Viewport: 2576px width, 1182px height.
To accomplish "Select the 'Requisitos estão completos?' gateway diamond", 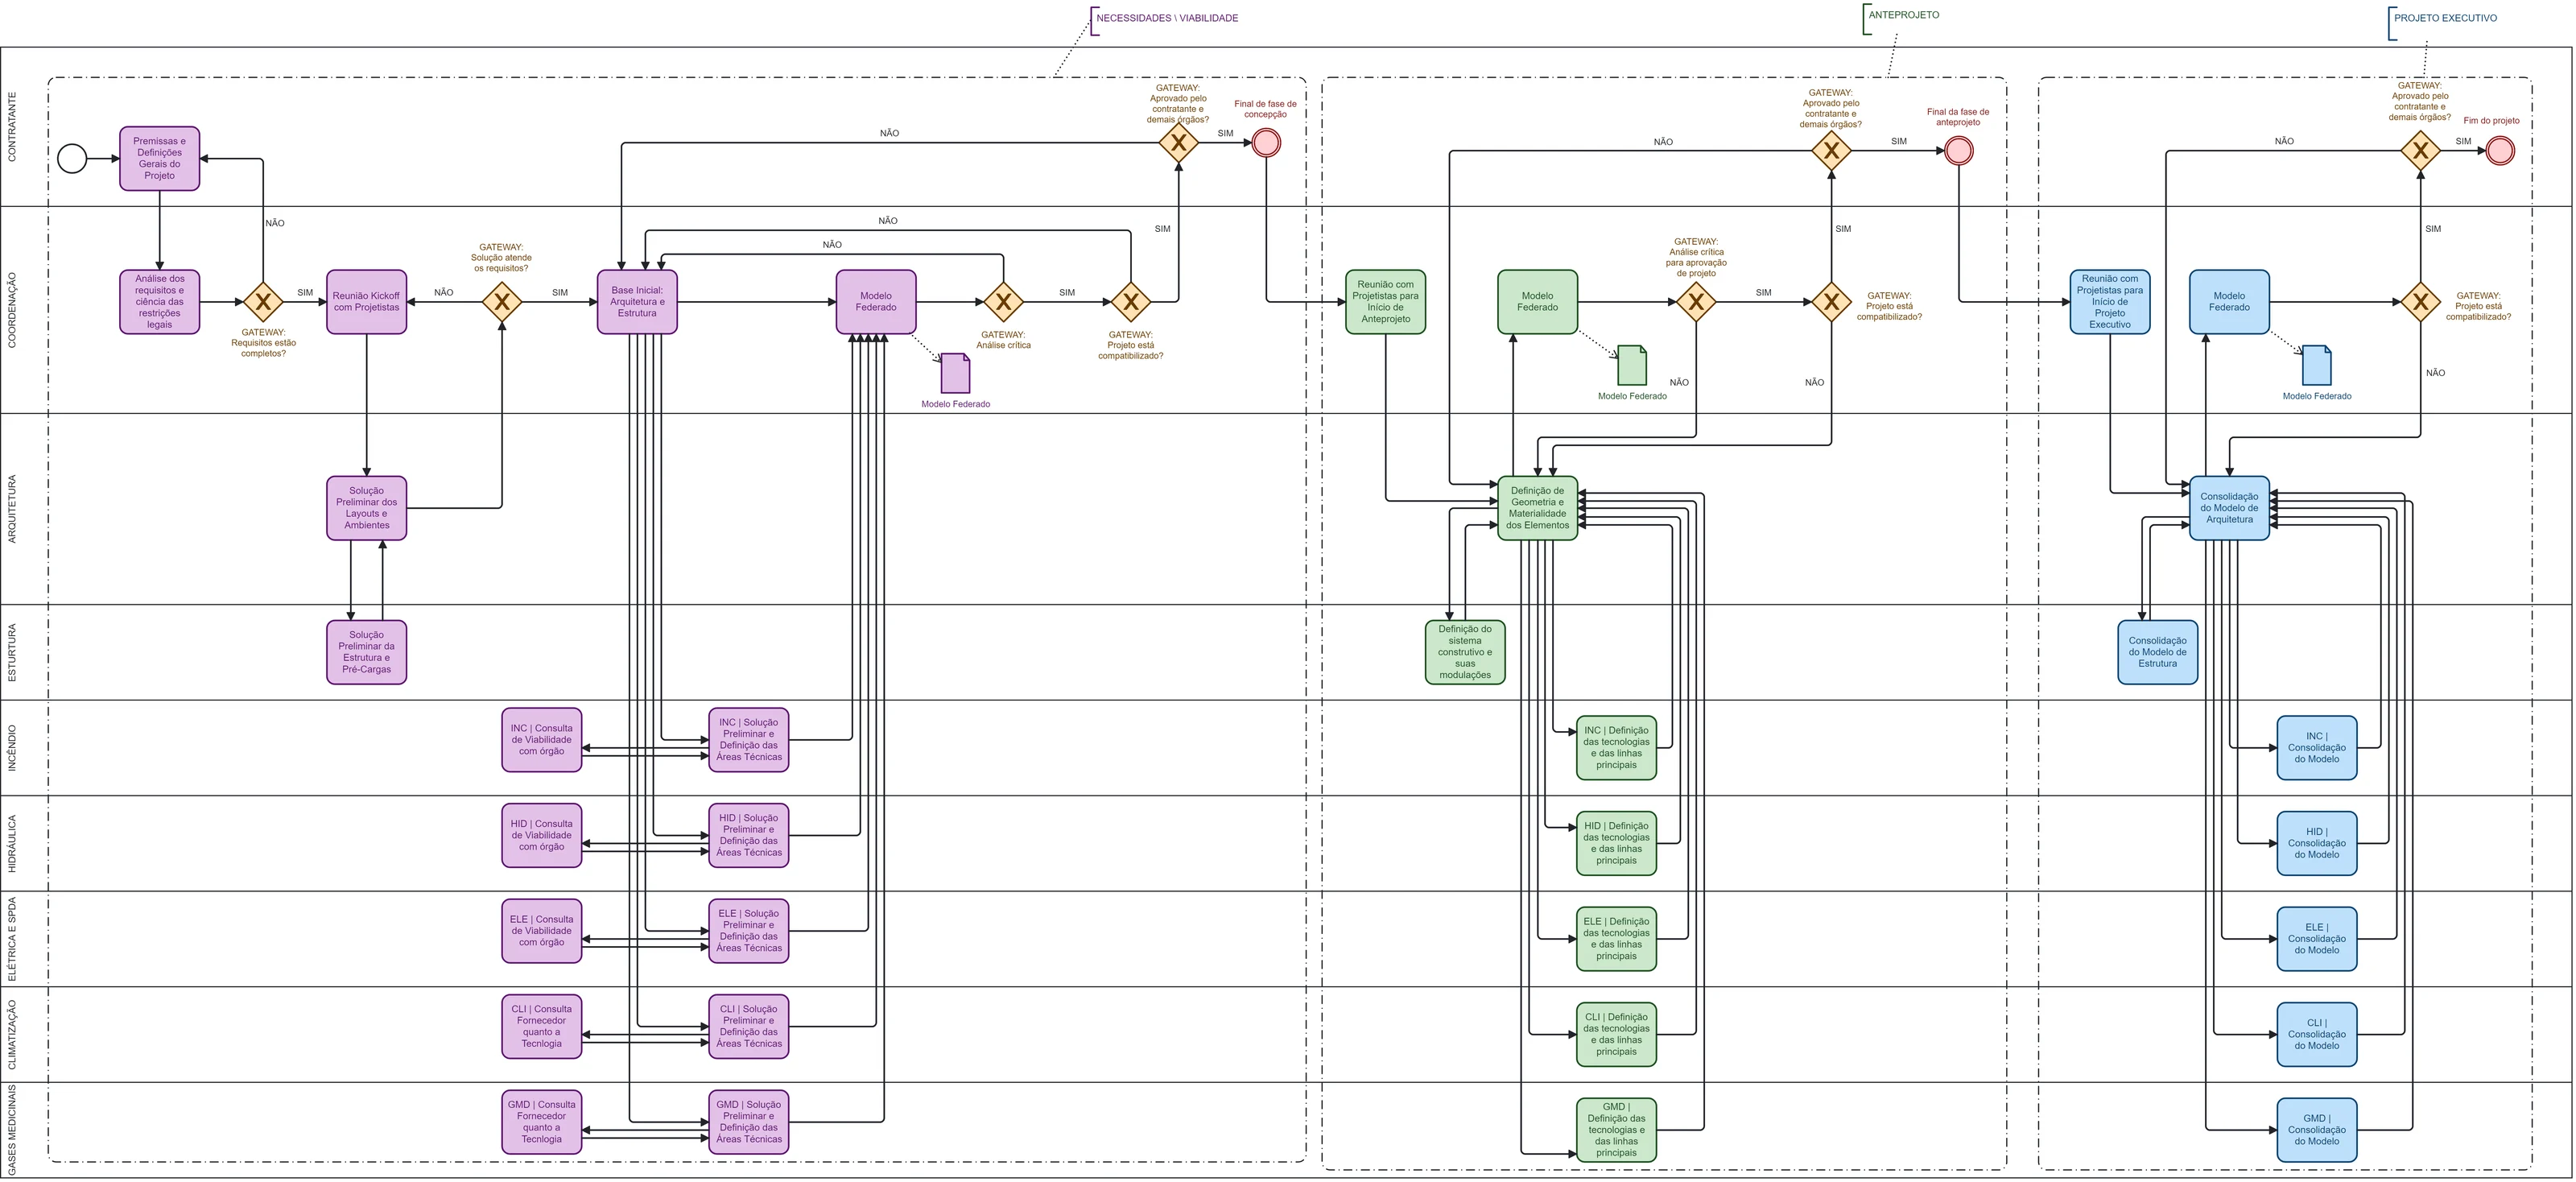I will 263,302.
